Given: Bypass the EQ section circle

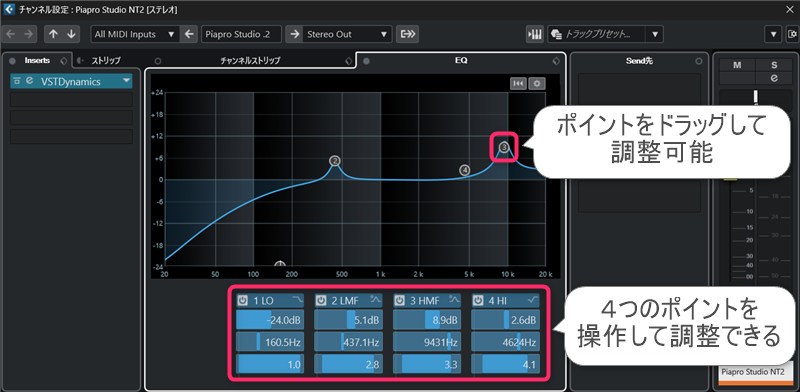Looking at the screenshot, I should [366, 61].
